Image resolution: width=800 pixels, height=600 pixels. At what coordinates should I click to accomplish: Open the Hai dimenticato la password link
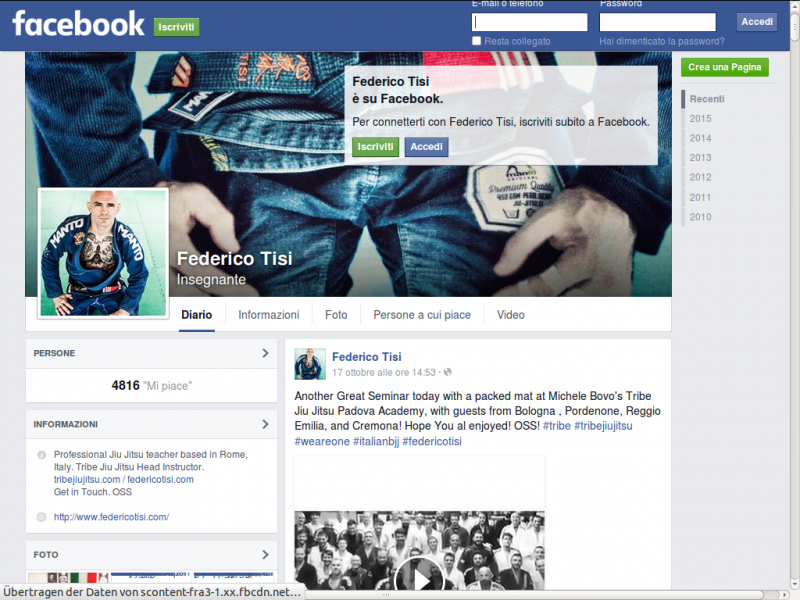tap(661, 41)
